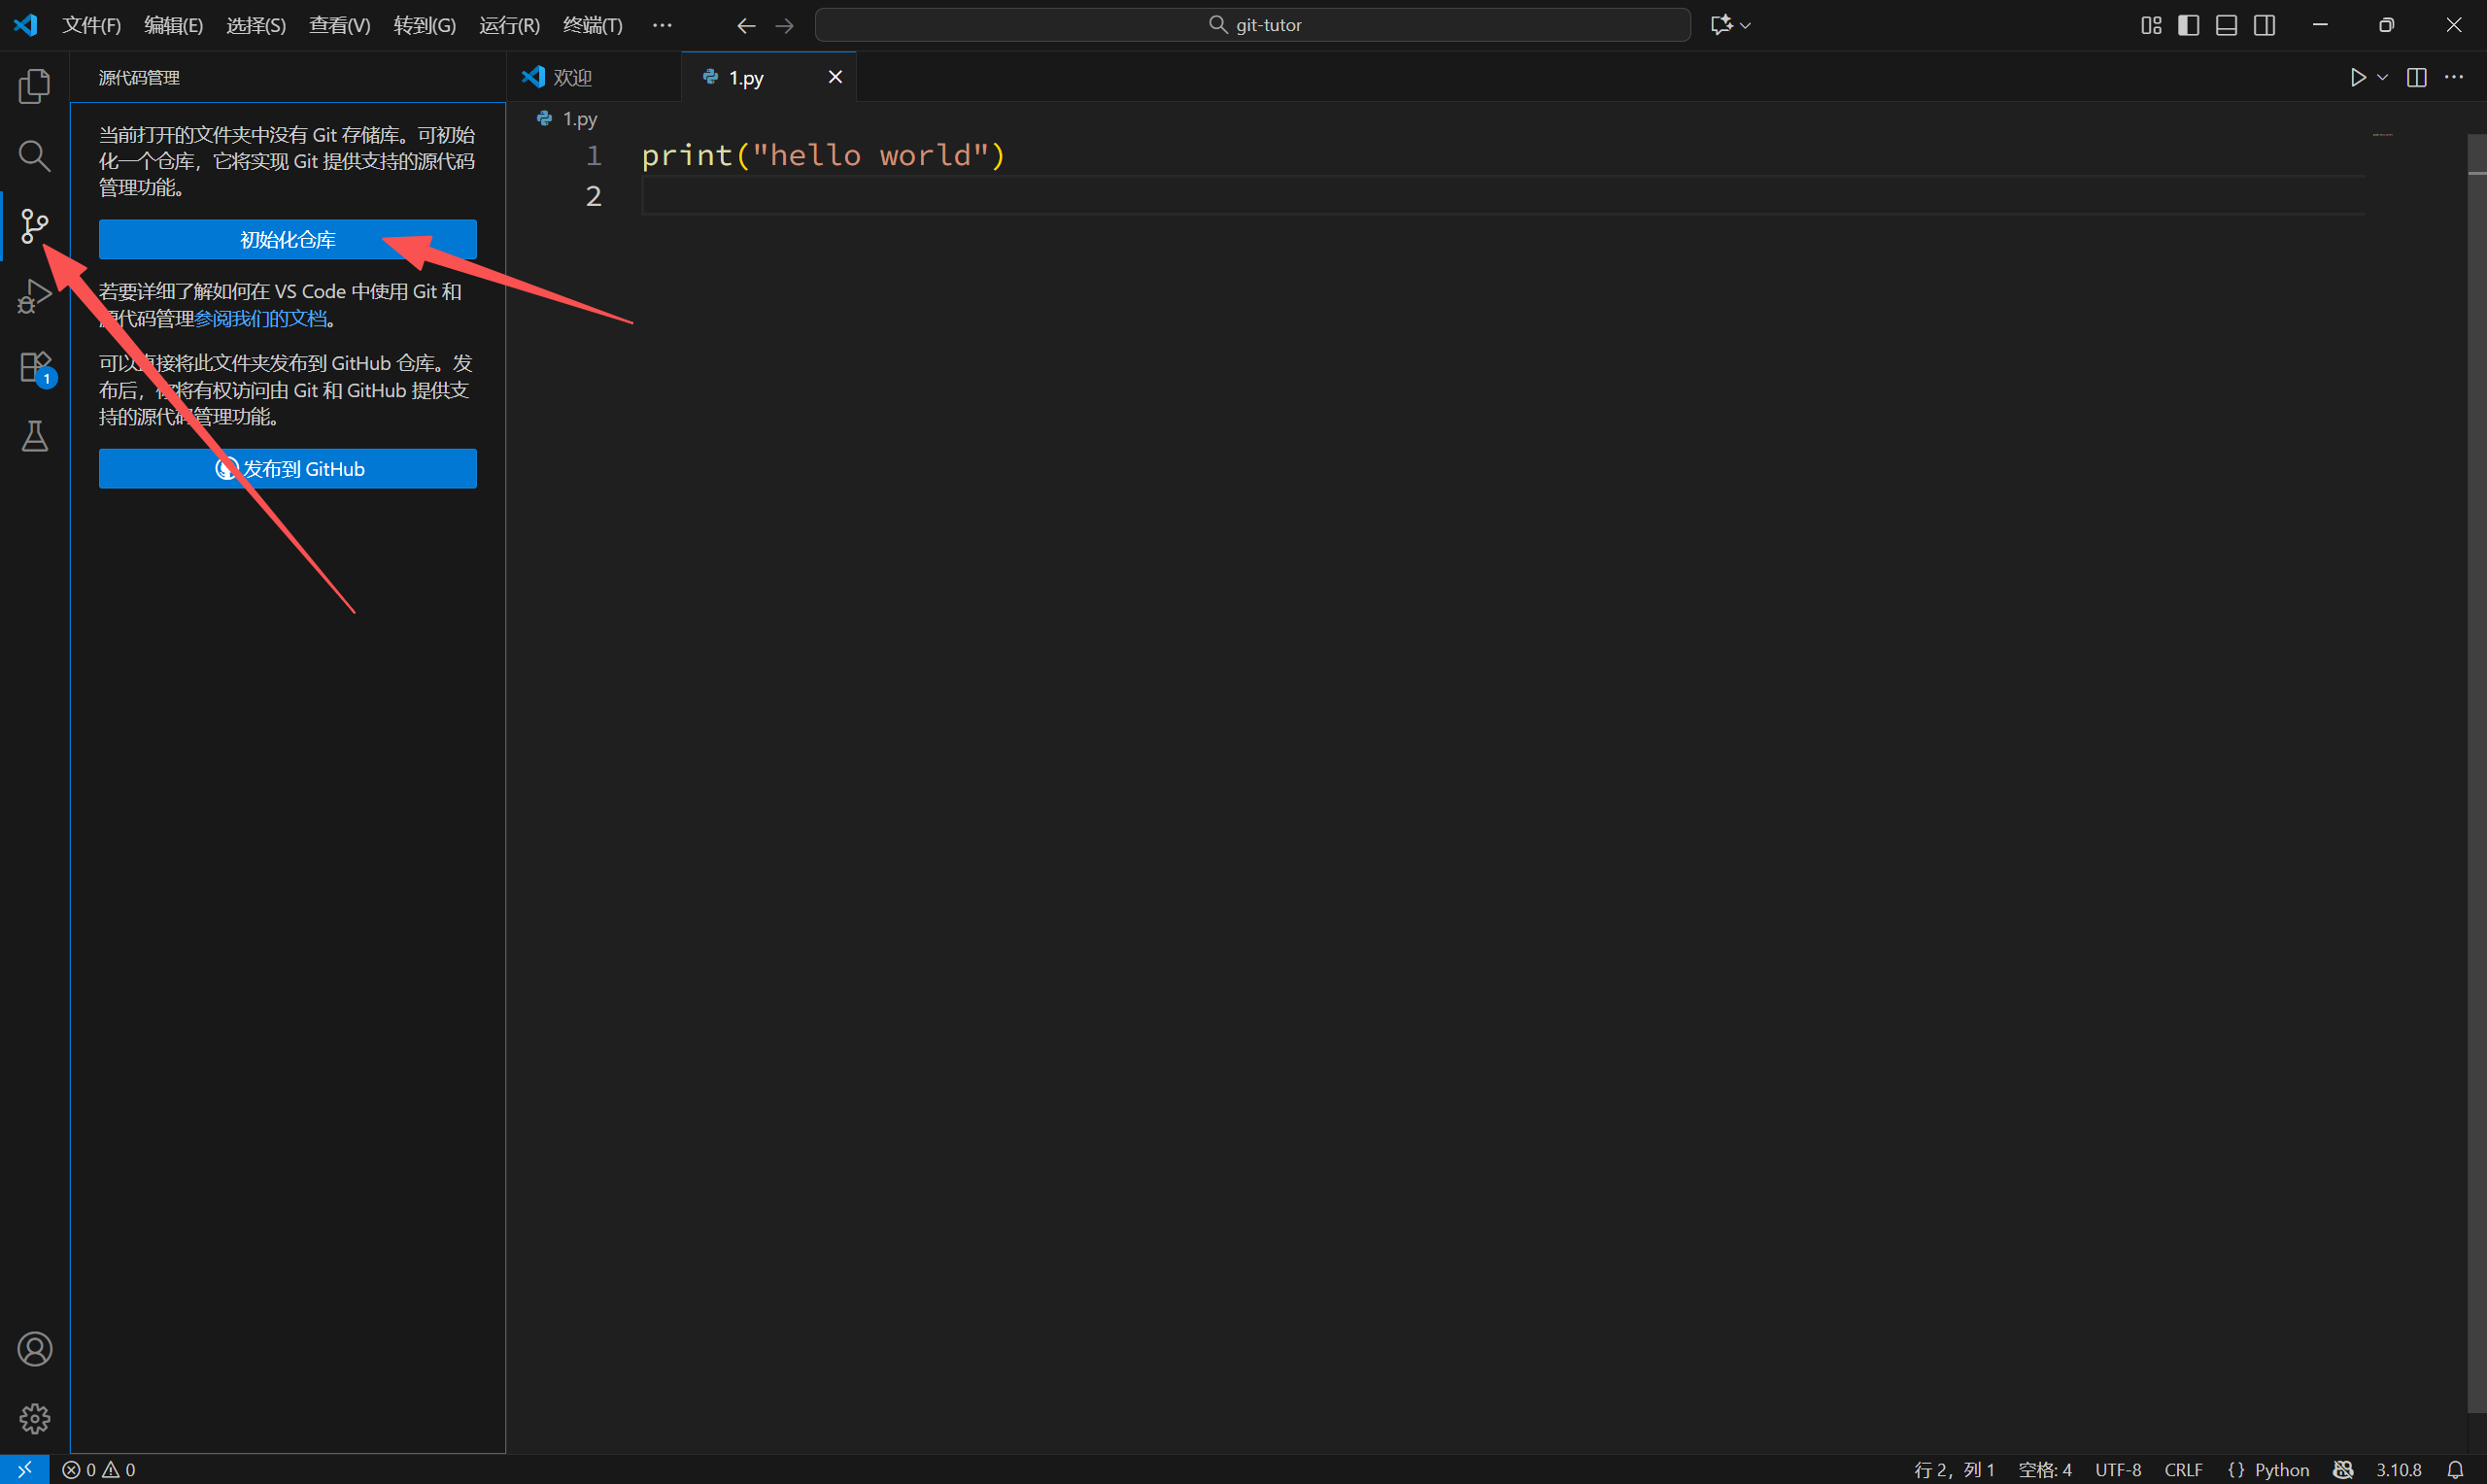Expand the overflow menu dots in menu bar

662,25
